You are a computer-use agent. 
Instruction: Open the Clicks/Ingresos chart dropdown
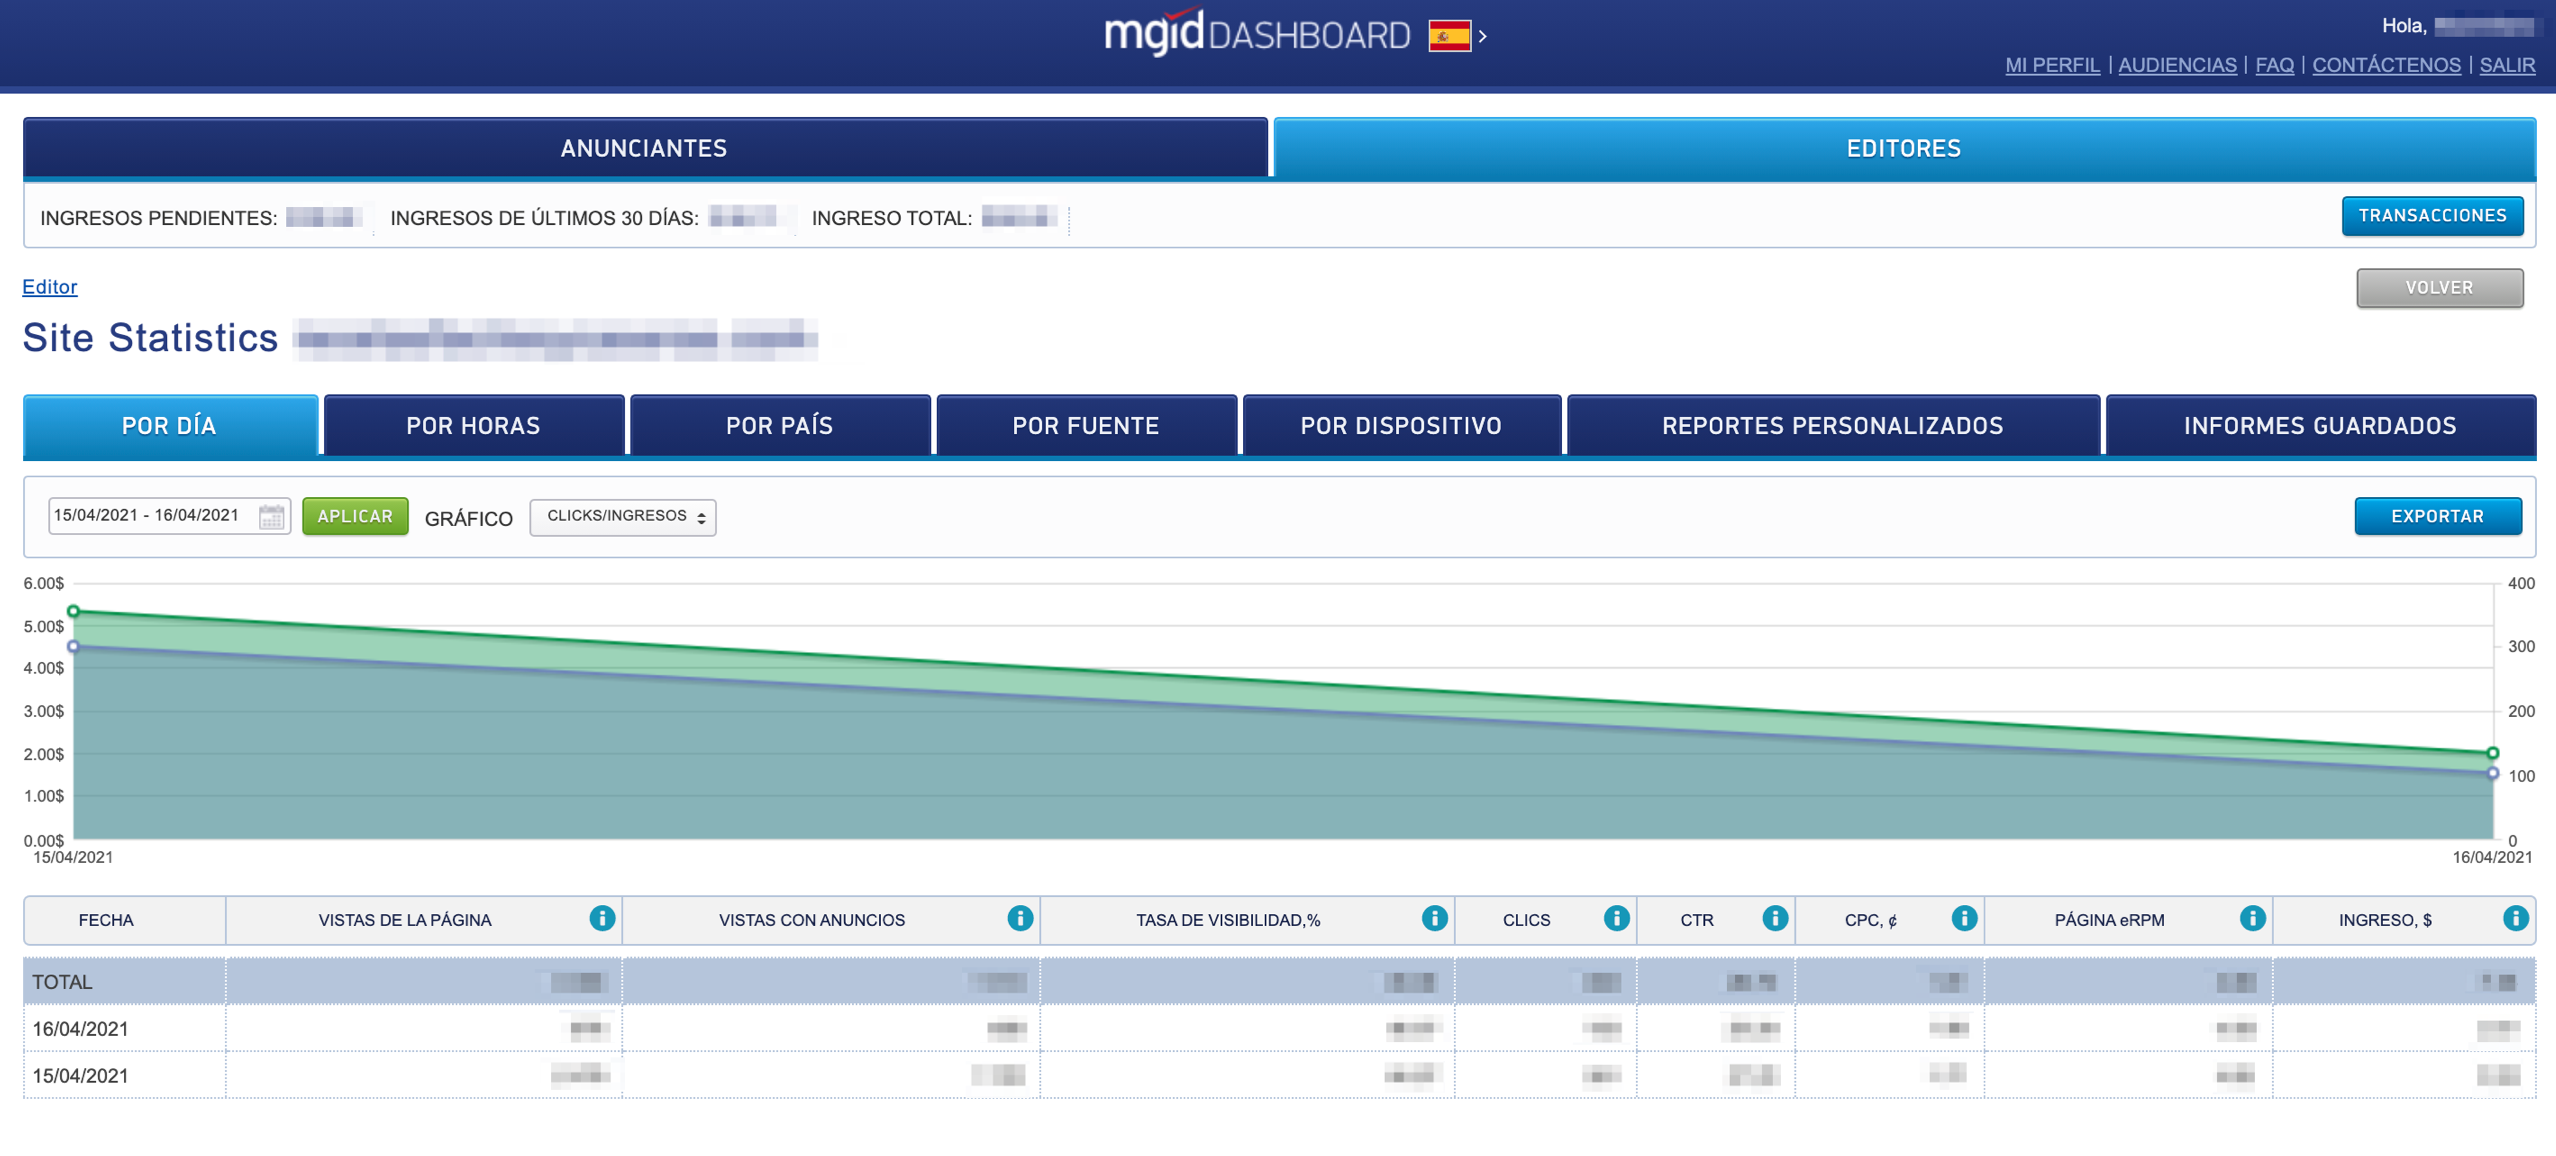click(x=622, y=516)
